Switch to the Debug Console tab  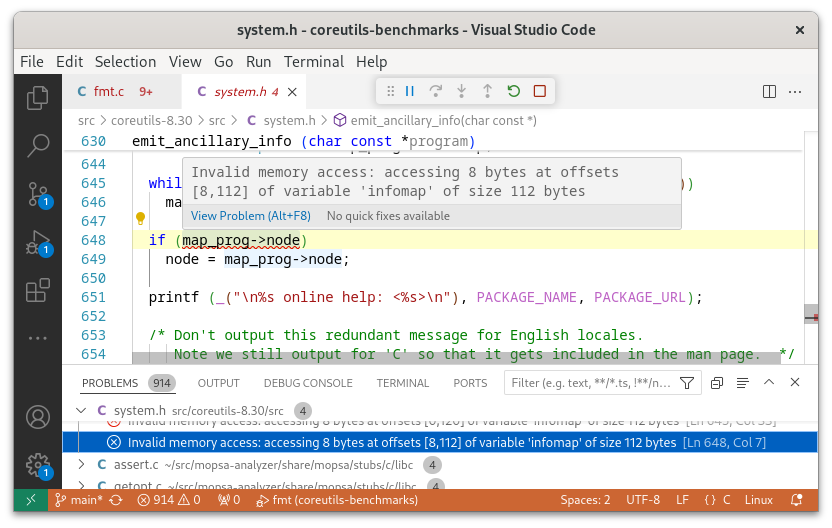tap(307, 383)
